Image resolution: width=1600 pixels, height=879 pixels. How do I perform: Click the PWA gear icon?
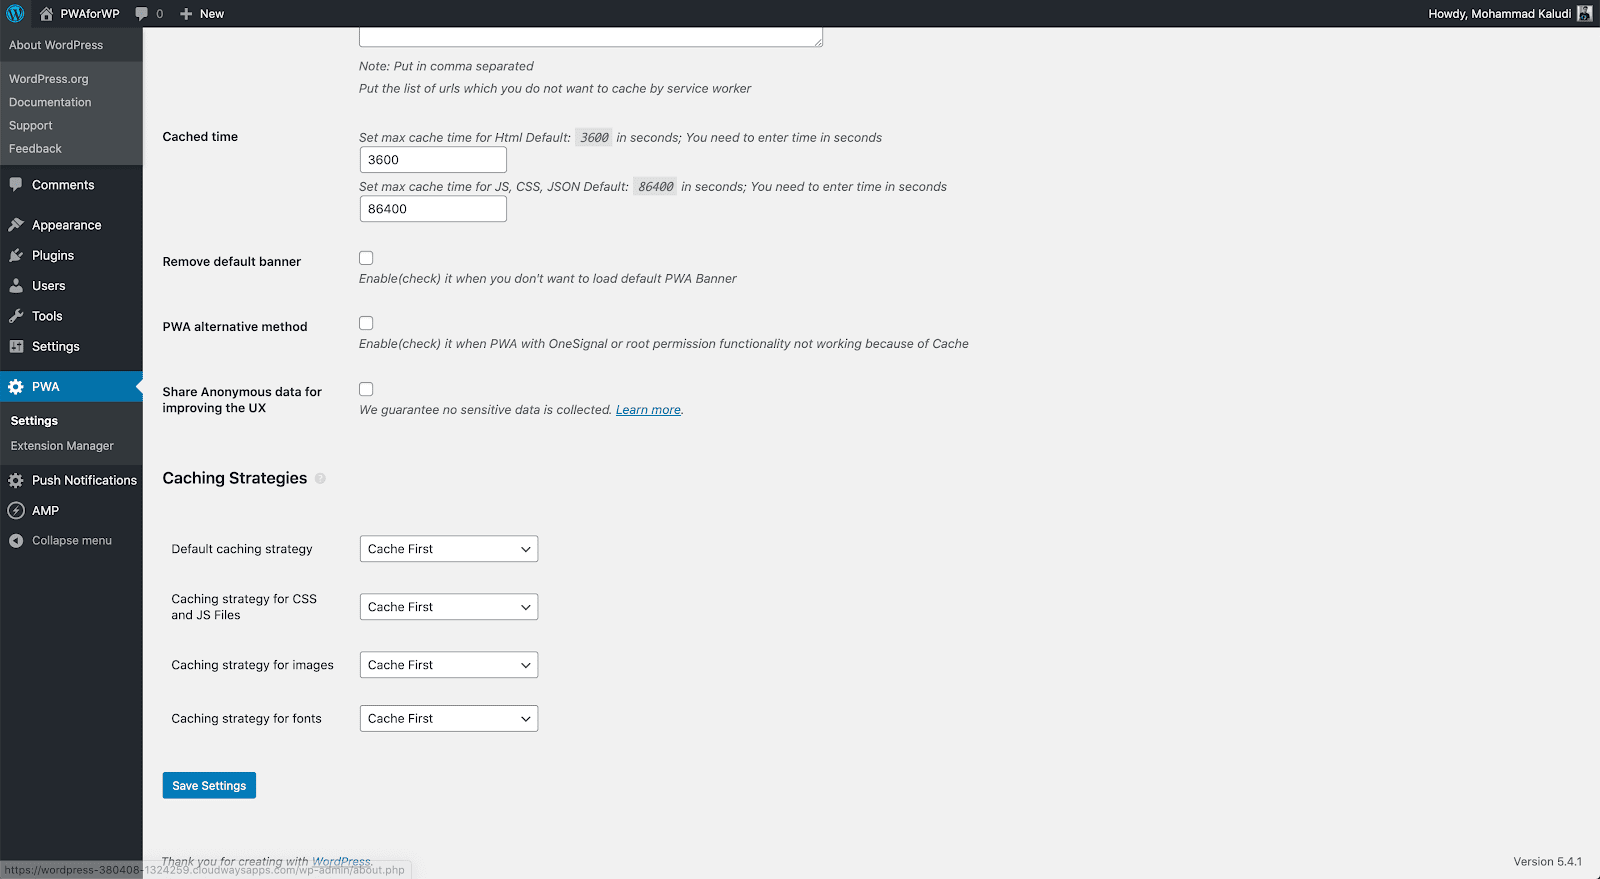point(16,387)
